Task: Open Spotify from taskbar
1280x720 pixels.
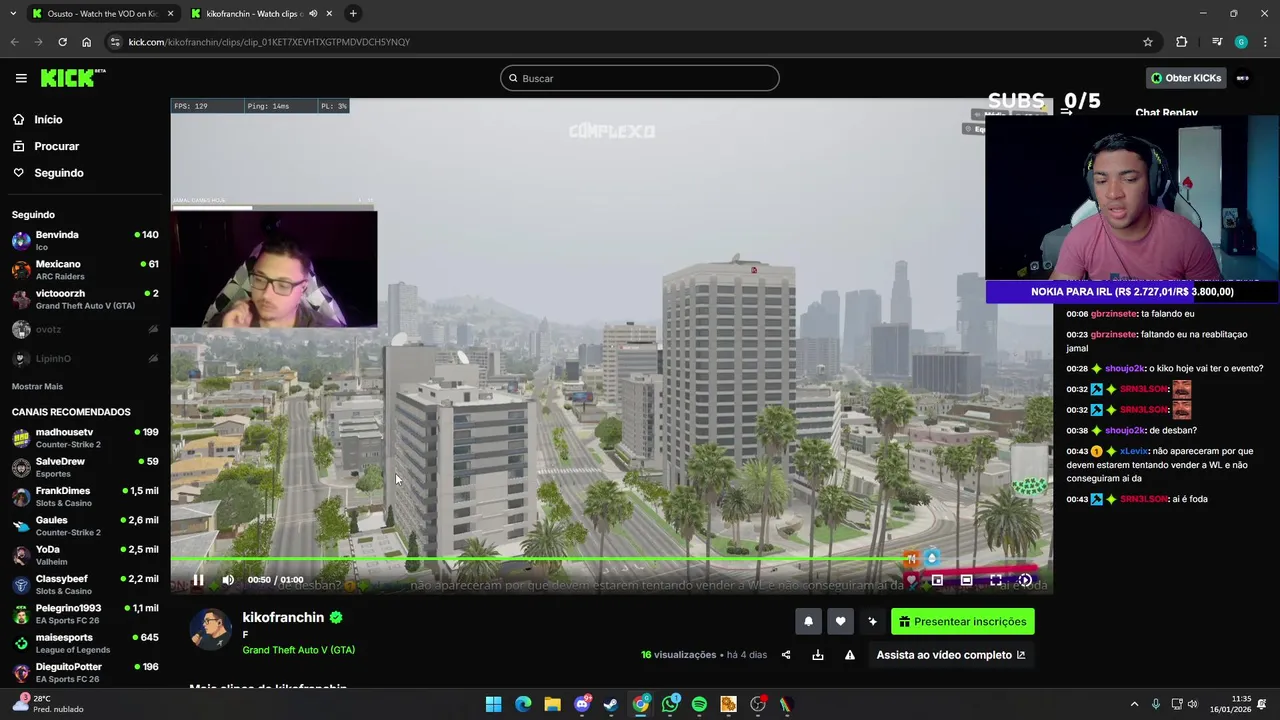Action: (699, 704)
